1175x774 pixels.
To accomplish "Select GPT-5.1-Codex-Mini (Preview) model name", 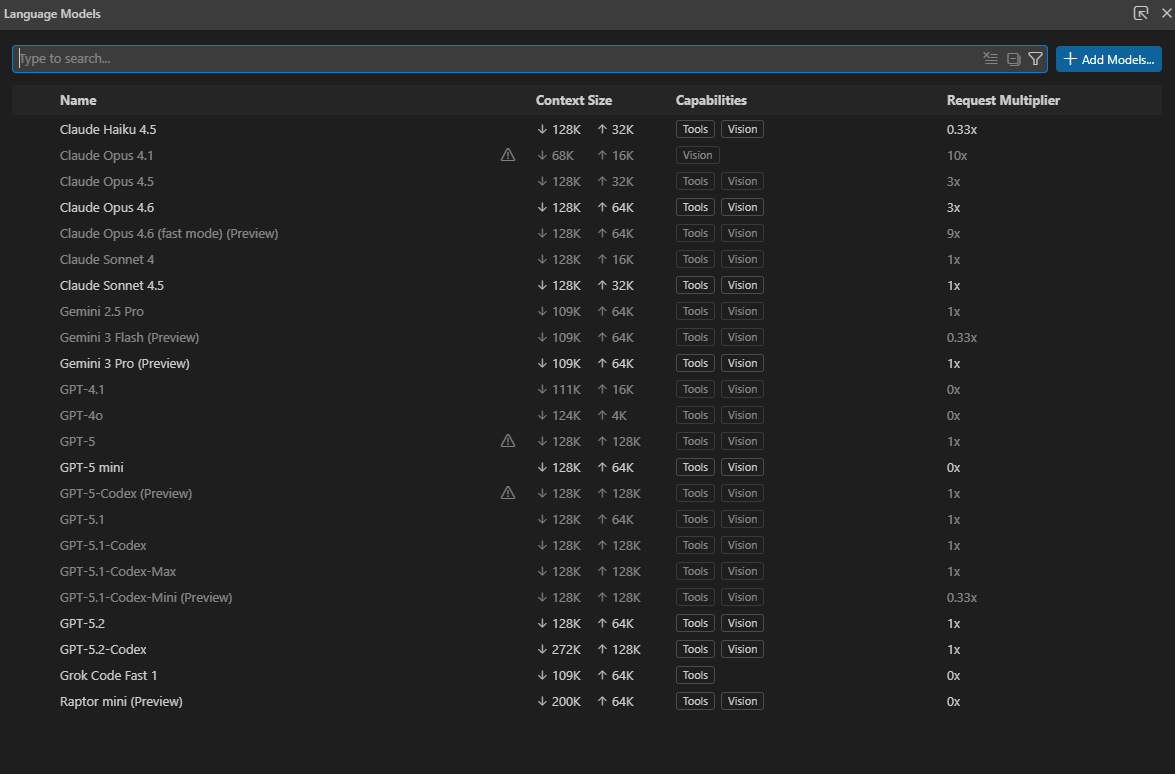I will tap(145, 597).
